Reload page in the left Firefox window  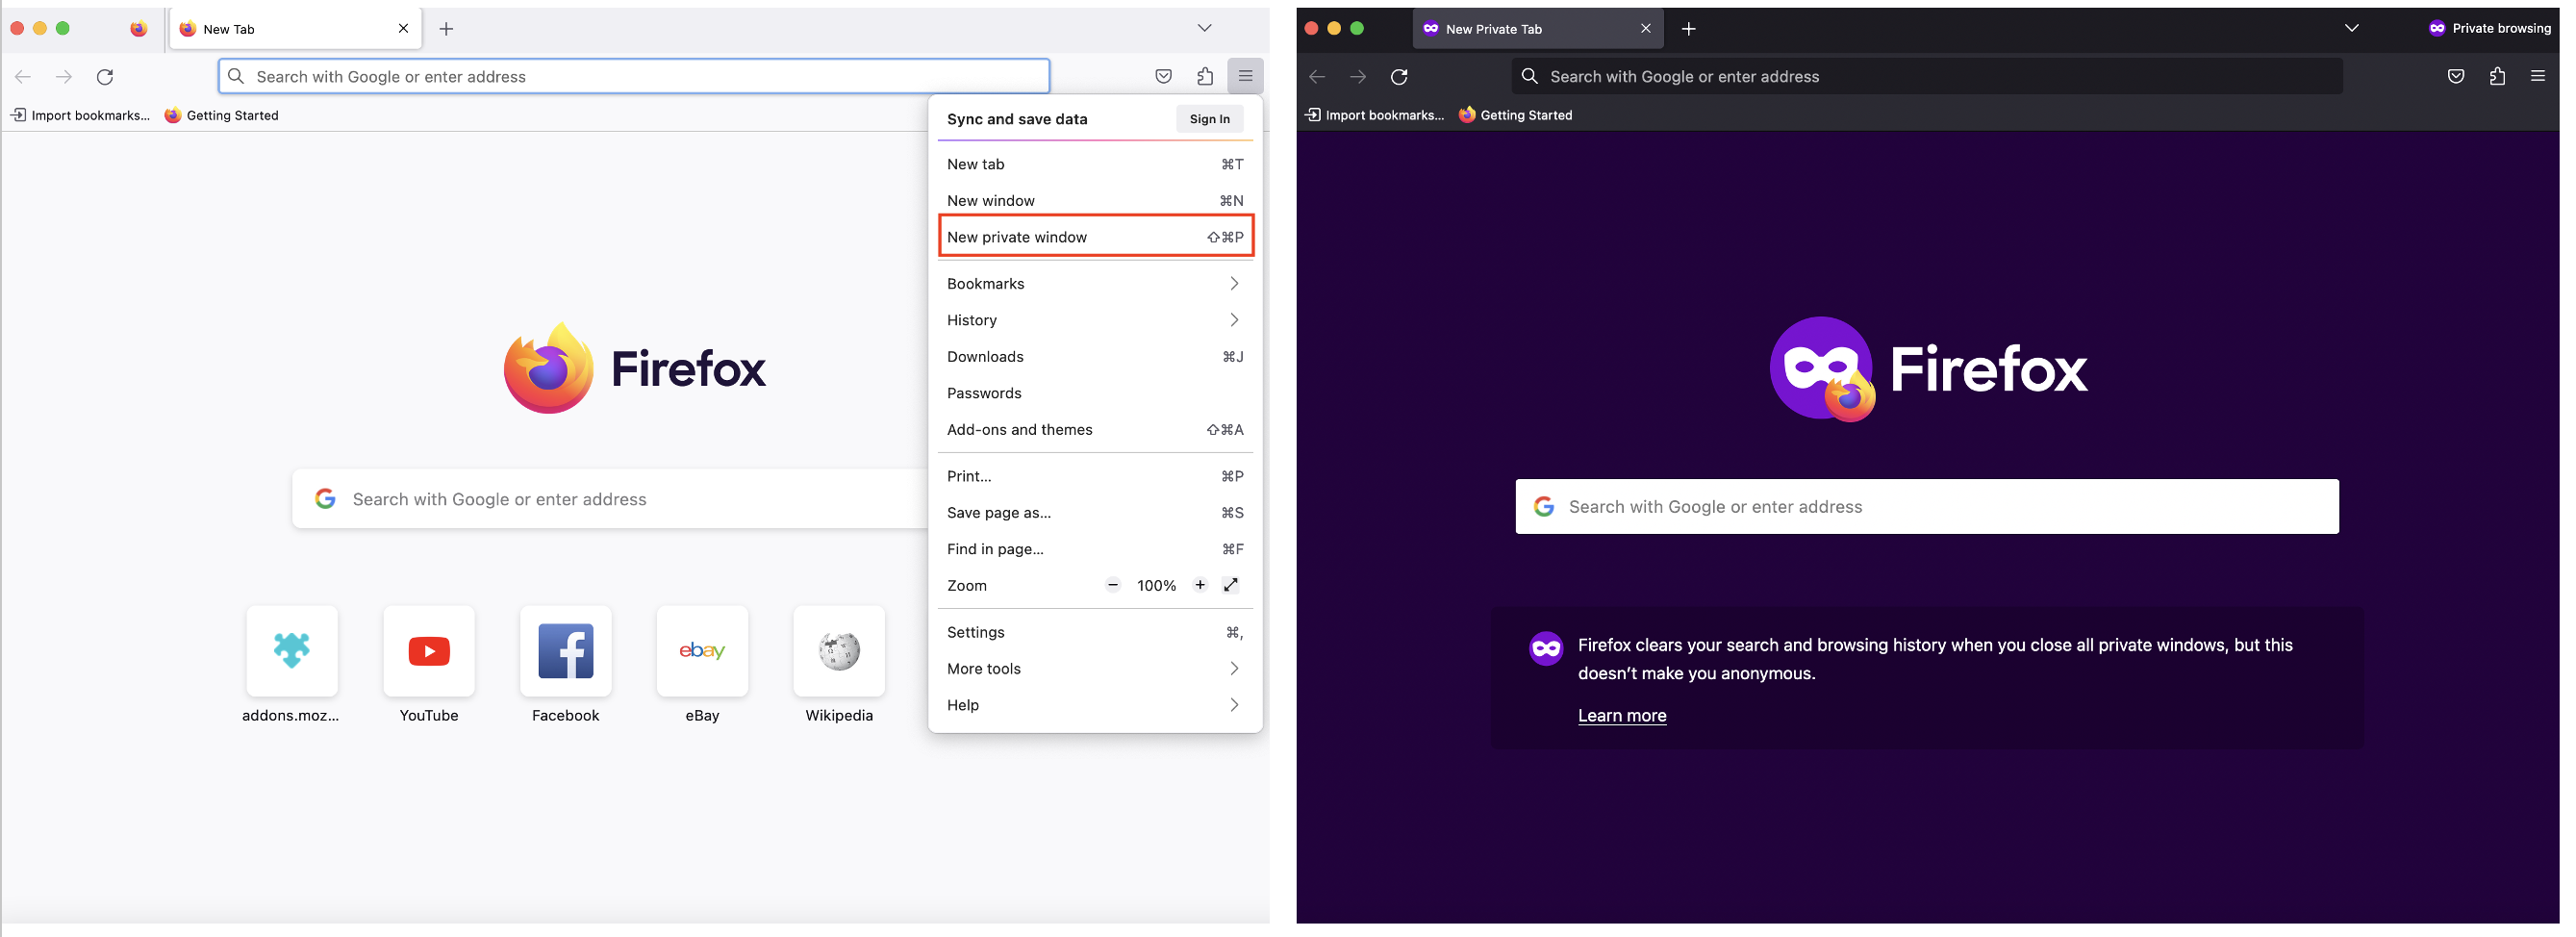[105, 77]
